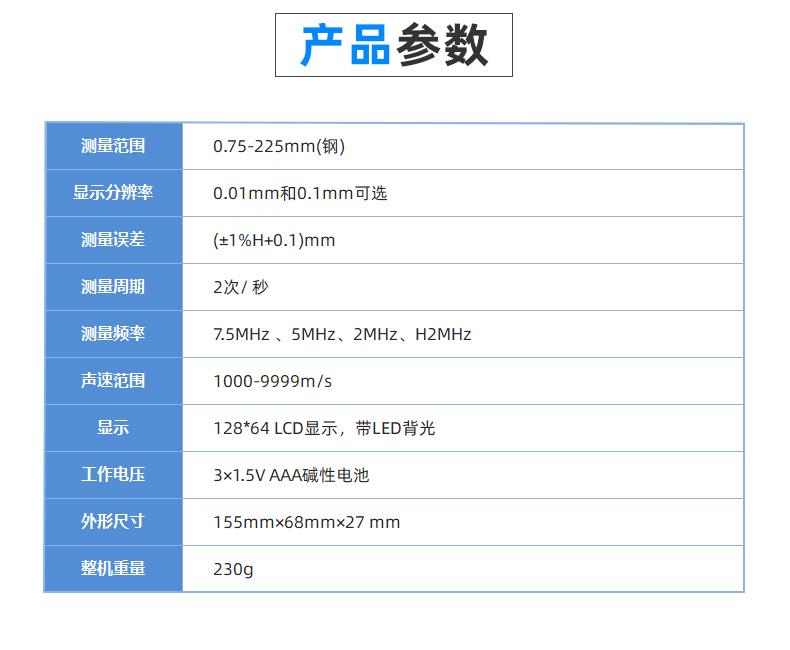Click the 0.01mm和0.1mm可选 text
Image resolution: width=790 pixels, height=650 pixels.
click(x=300, y=194)
